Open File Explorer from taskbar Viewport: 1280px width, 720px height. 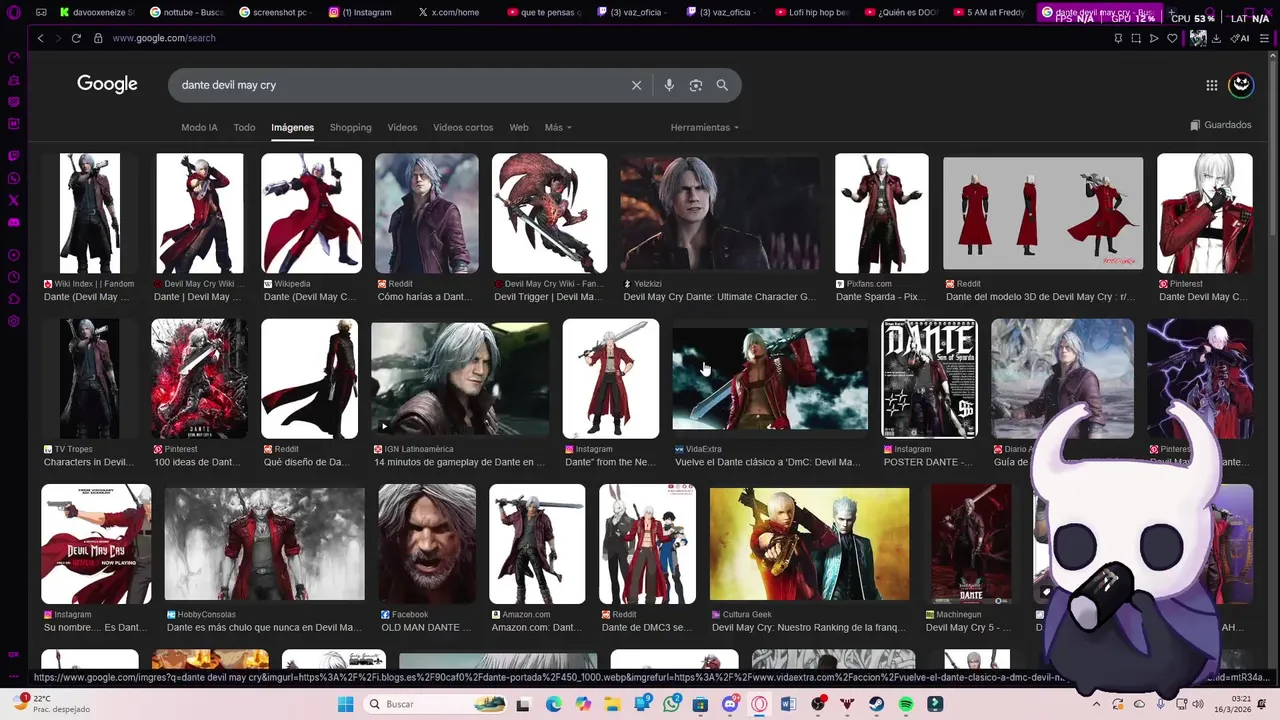pos(612,704)
